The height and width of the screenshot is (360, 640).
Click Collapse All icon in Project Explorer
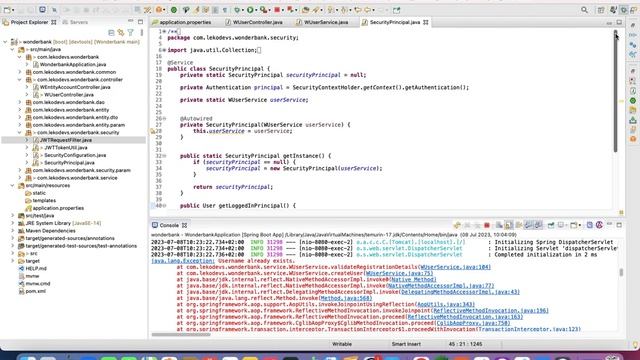point(111,32)
